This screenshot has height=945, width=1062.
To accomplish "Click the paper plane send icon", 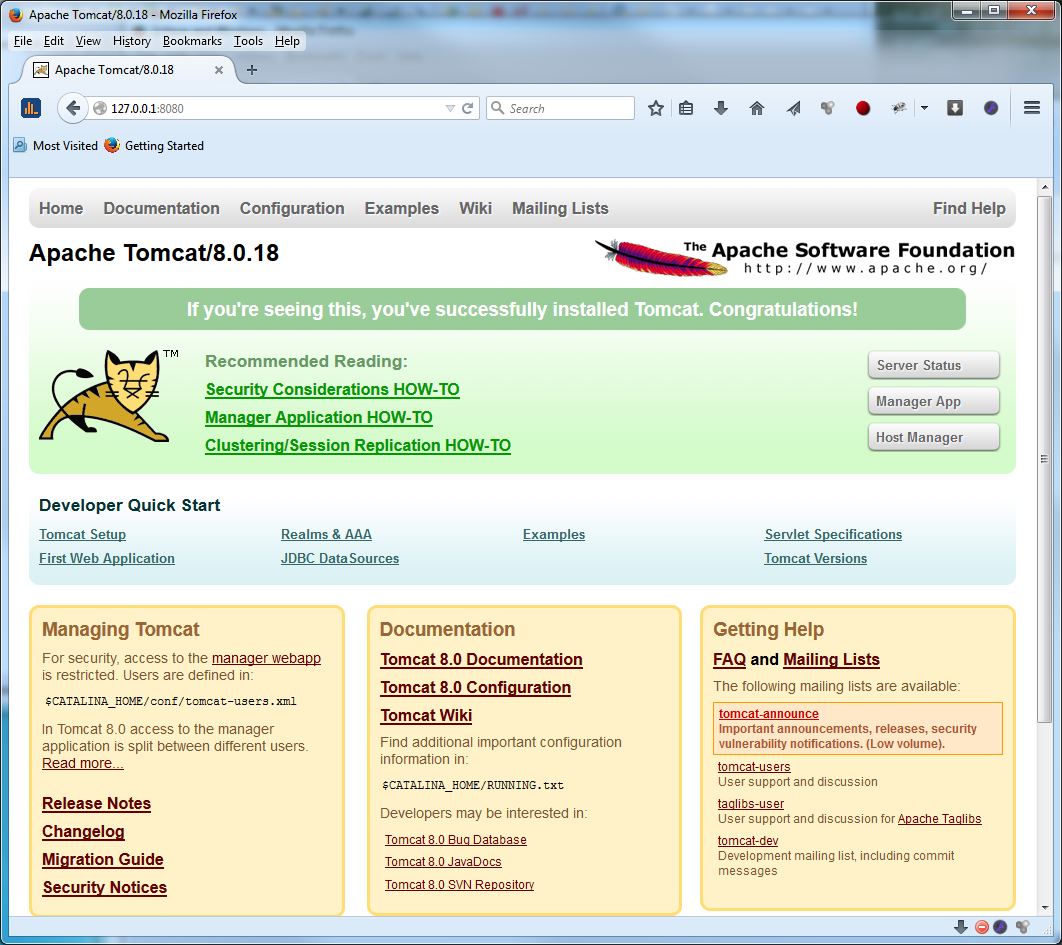I will click(x=793, y=108).
